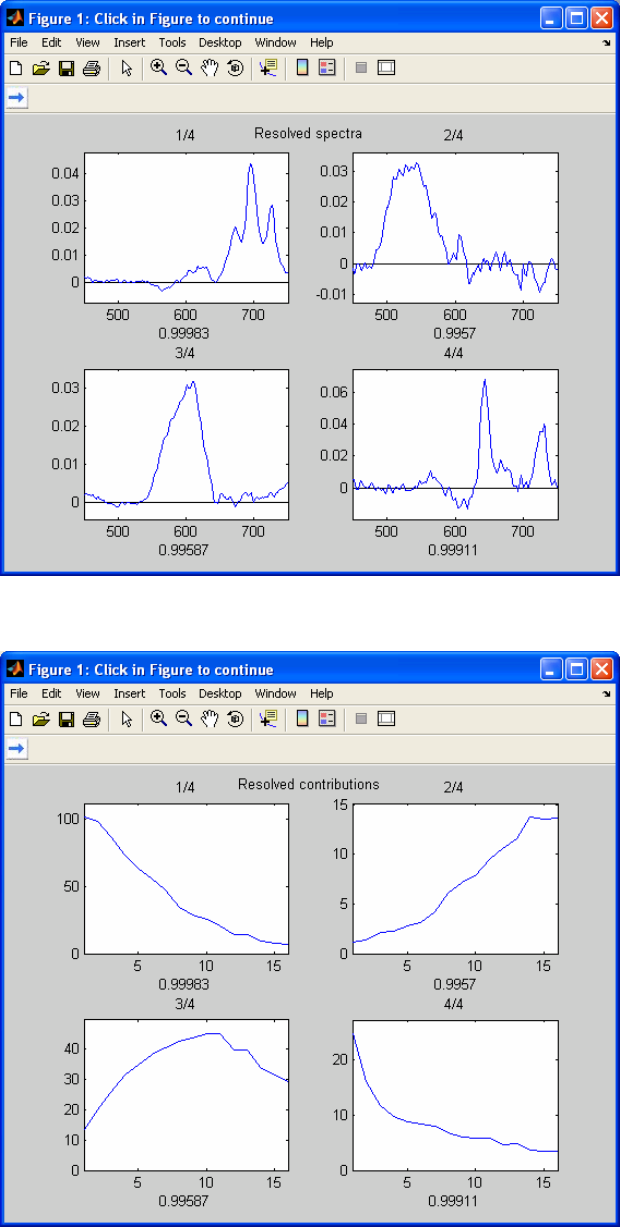Click 3/4 spectrum plot in Resolved spectra window
This screenshot has width=620, height=1227.
point(186,445)
